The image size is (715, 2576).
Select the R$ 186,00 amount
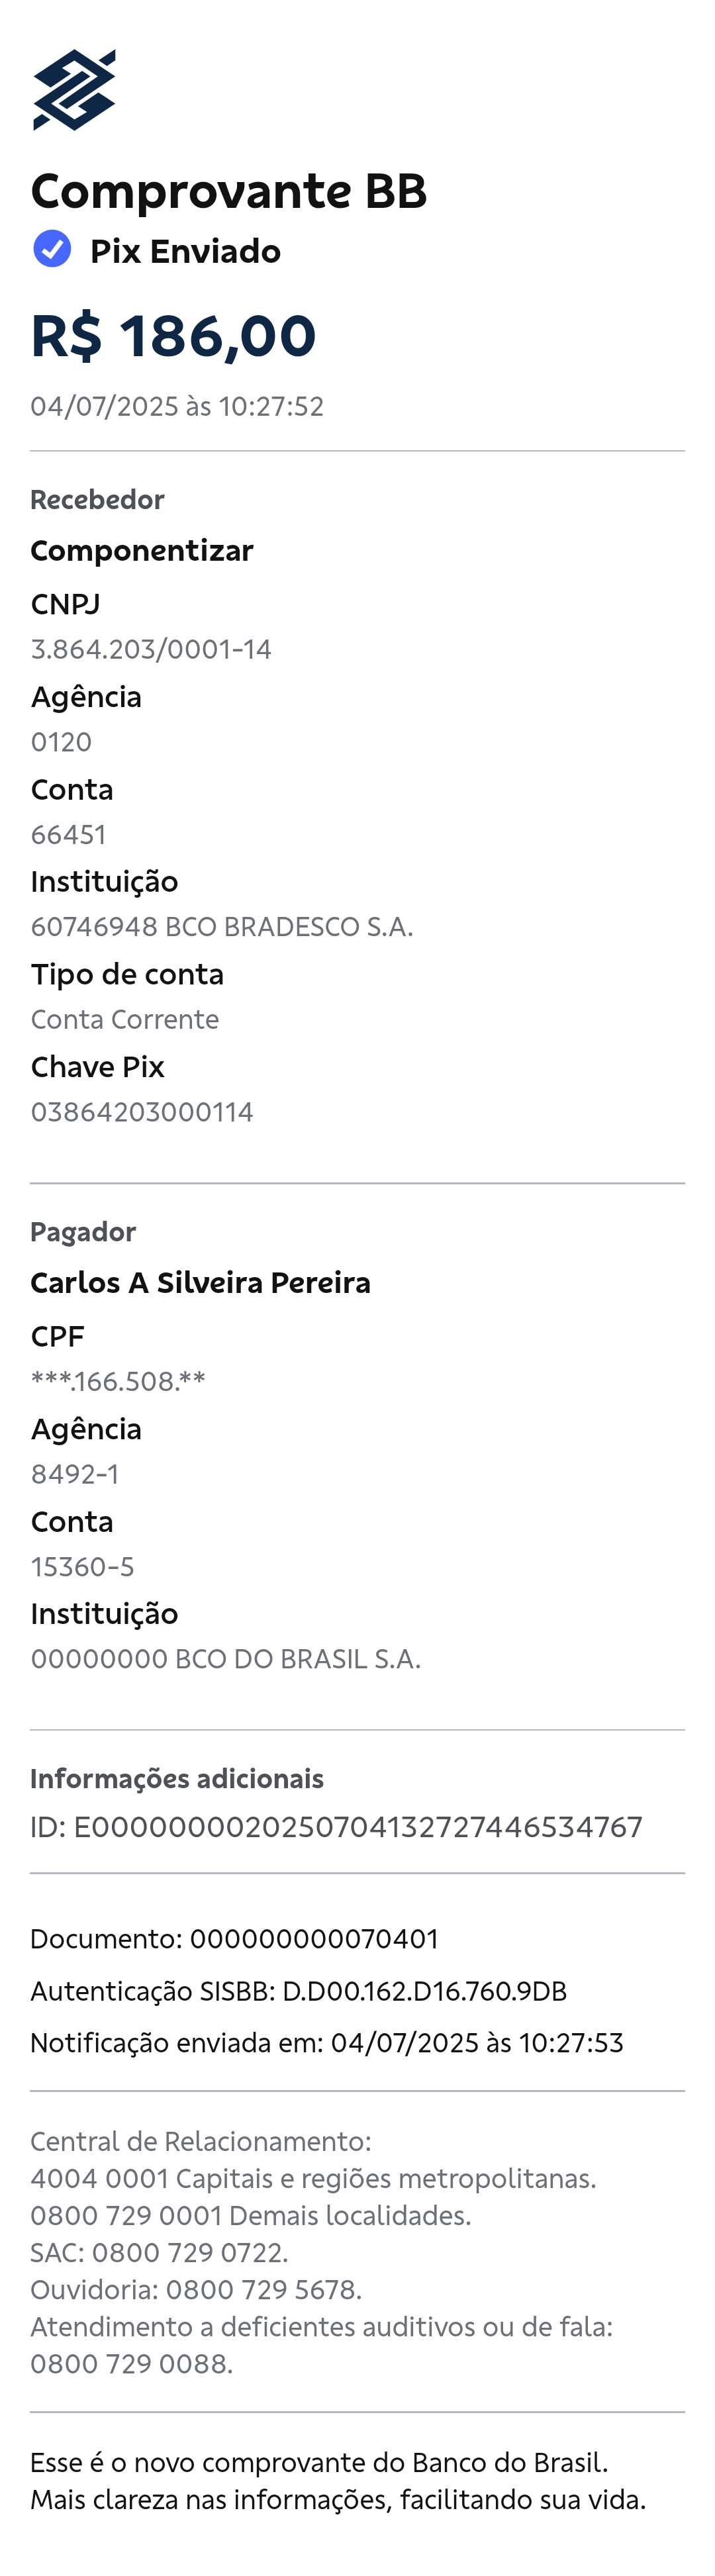(x=173, y=335)
